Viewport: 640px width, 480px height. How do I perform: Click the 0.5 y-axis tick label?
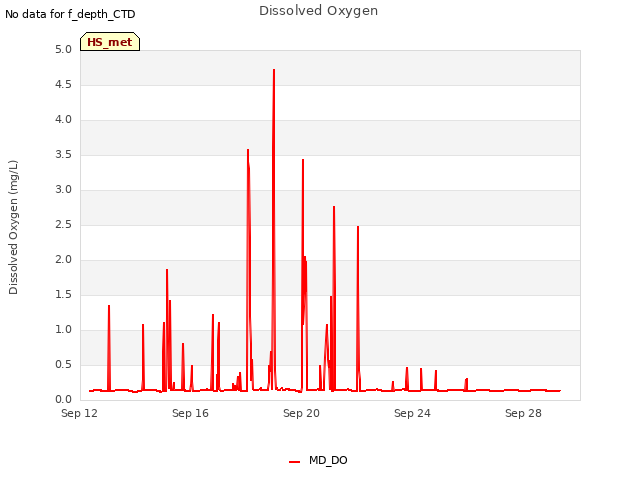pyautogui.click(x=63, y=364)
